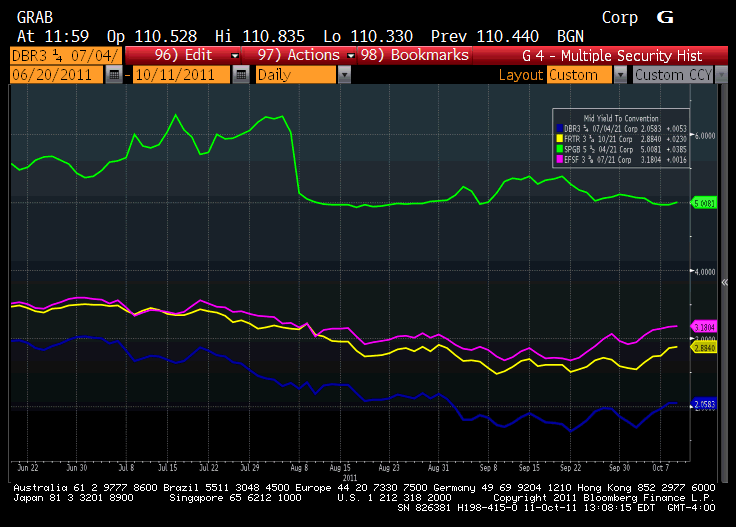Click the yellow FRTR legend color swatch
The image size is (736, 527).
coord(560,139)
